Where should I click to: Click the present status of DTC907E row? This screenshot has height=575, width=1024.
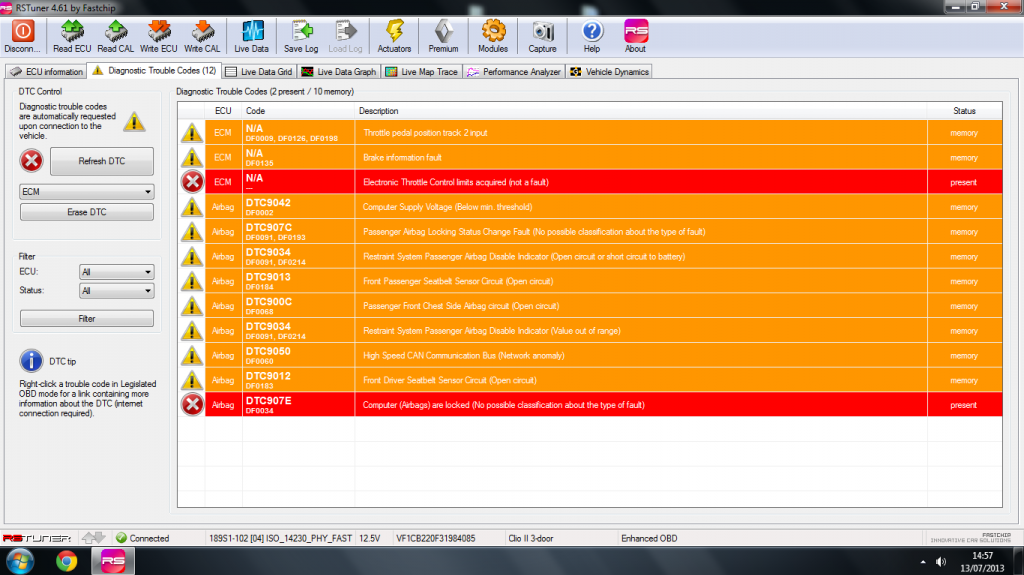(964, 405)
